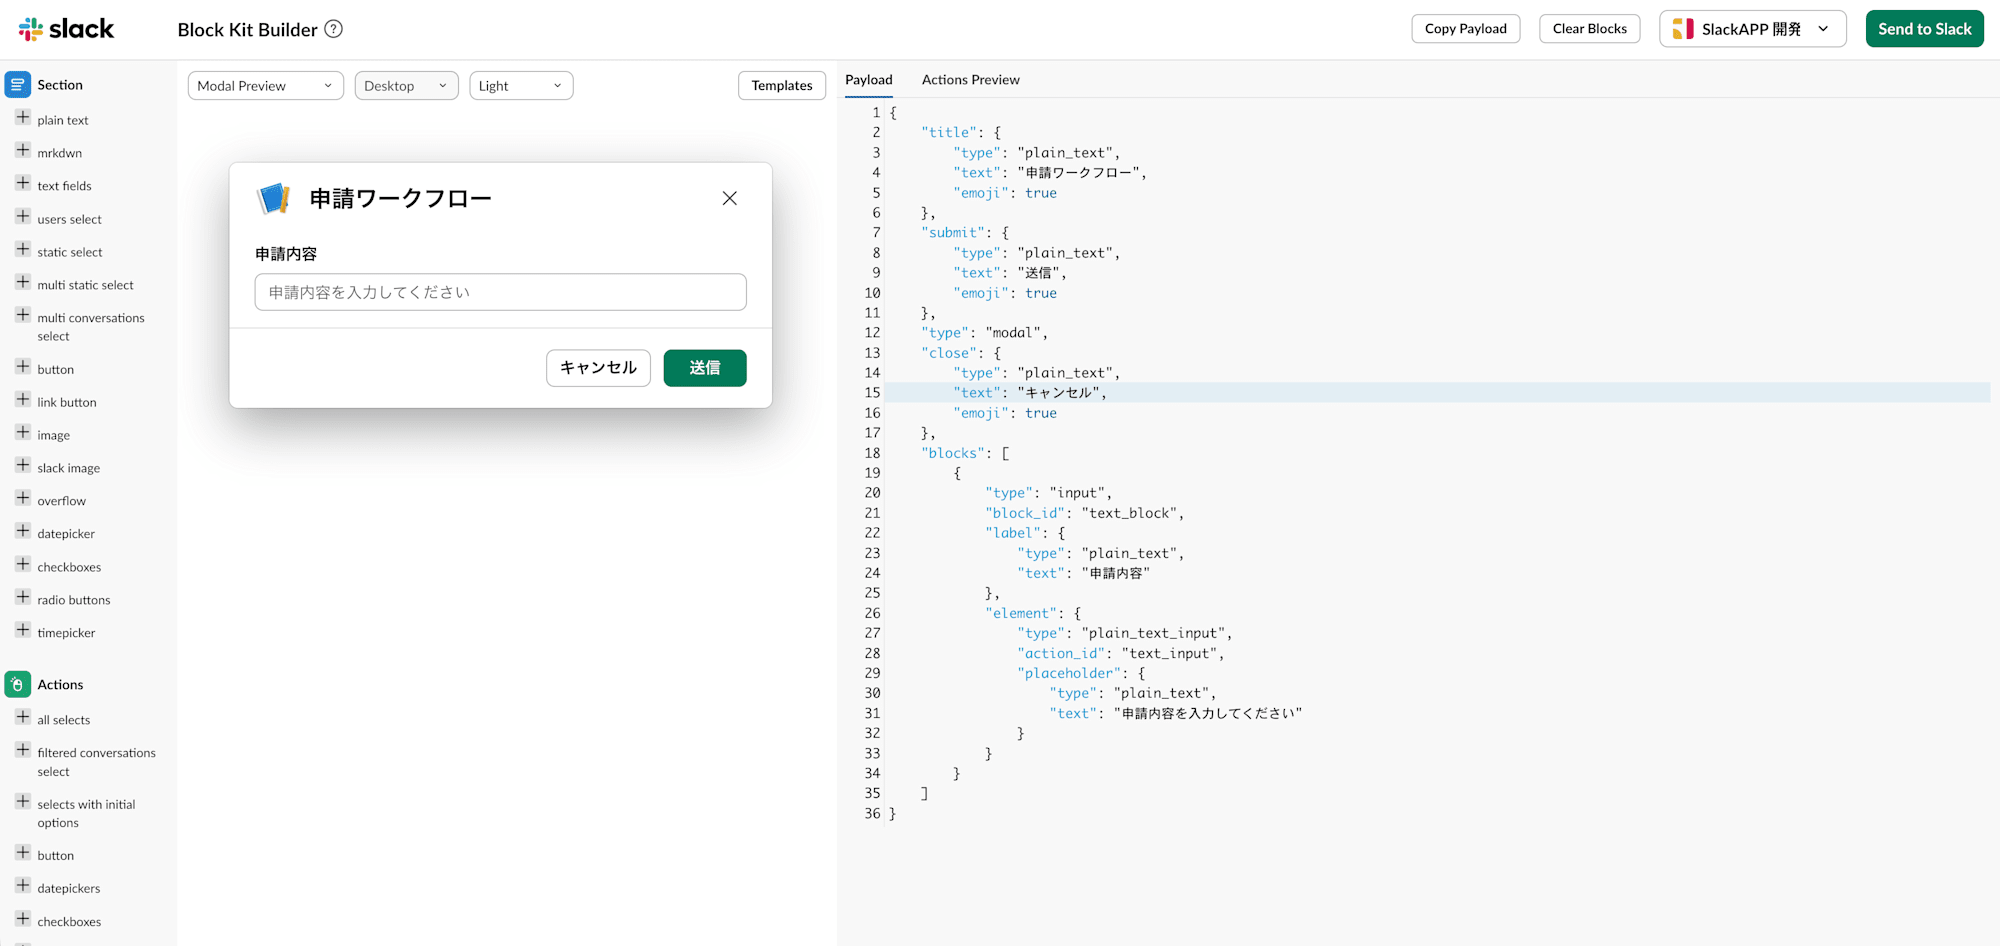The width and height of the screenshot is (2000, 946).
Task: Click the green Actions category icon
Action: (x=18, y=685)
